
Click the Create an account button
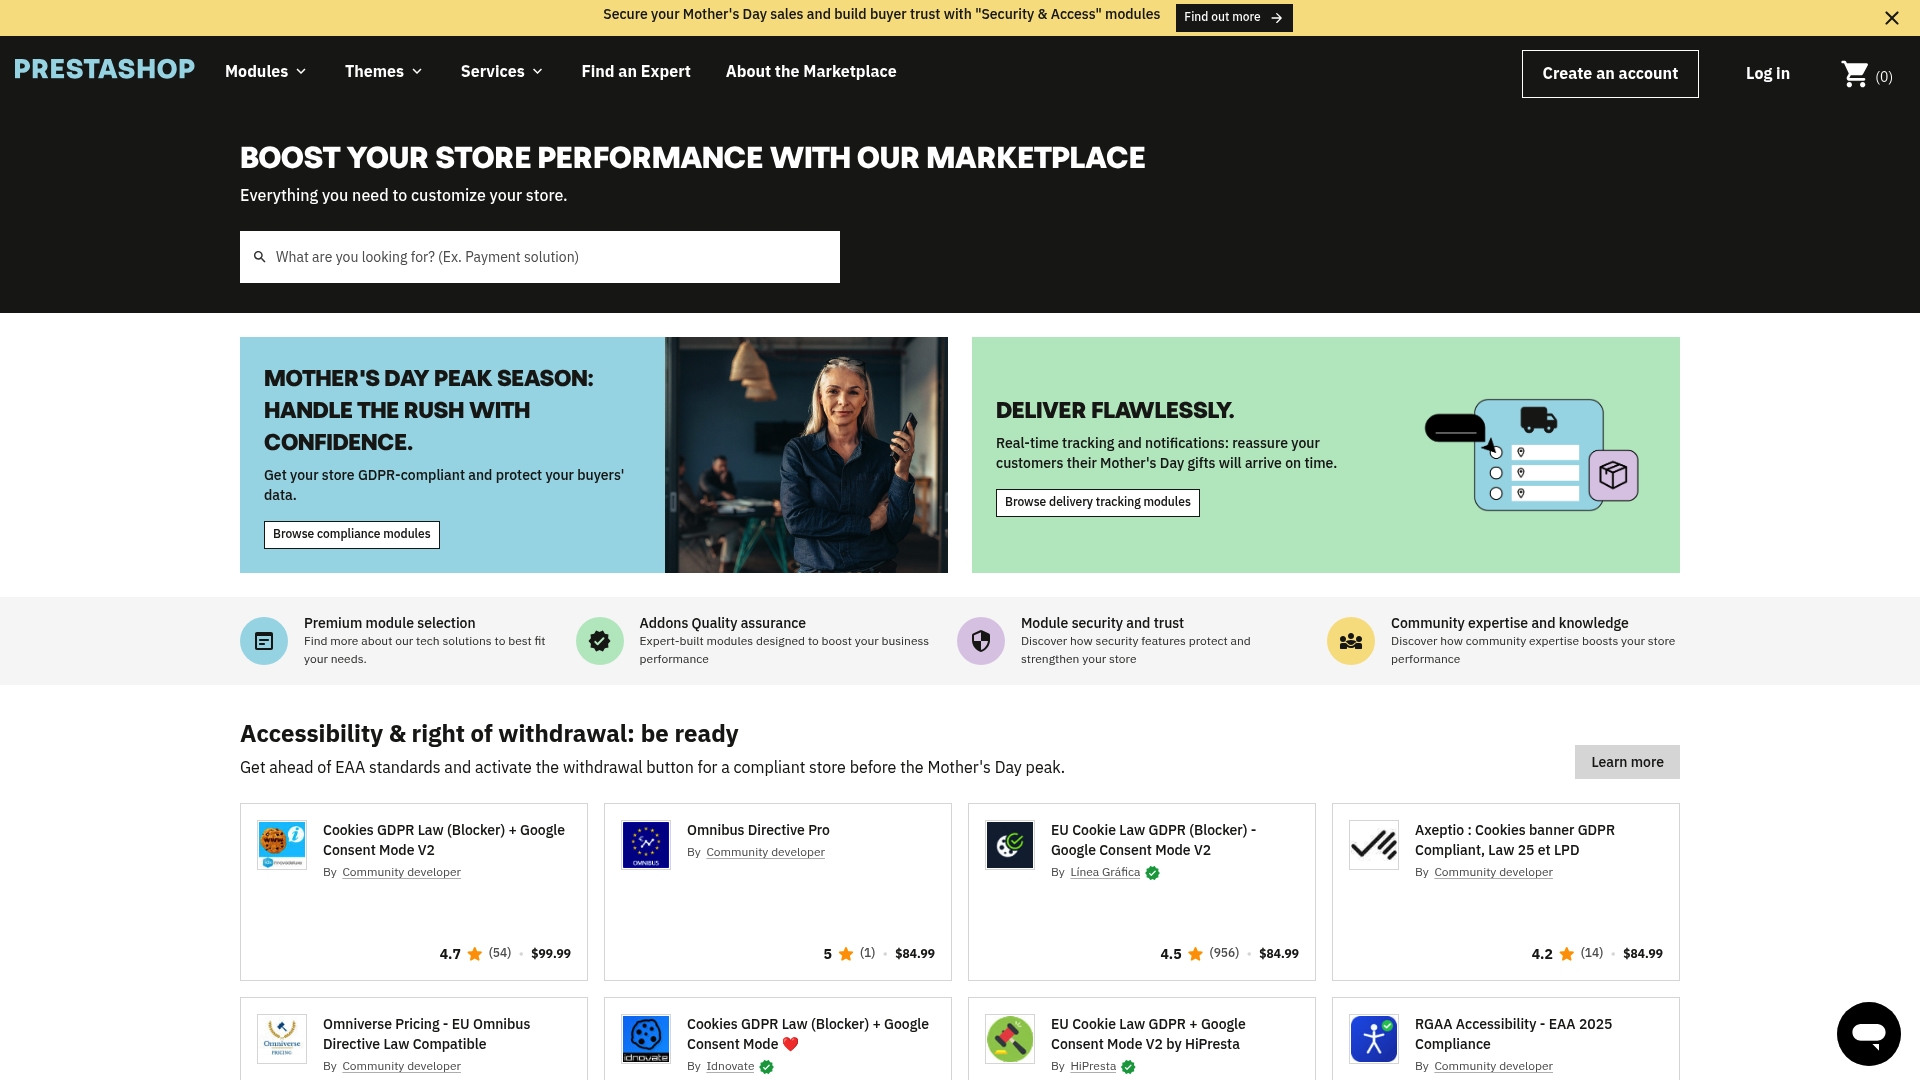(x=1610, y=74)
